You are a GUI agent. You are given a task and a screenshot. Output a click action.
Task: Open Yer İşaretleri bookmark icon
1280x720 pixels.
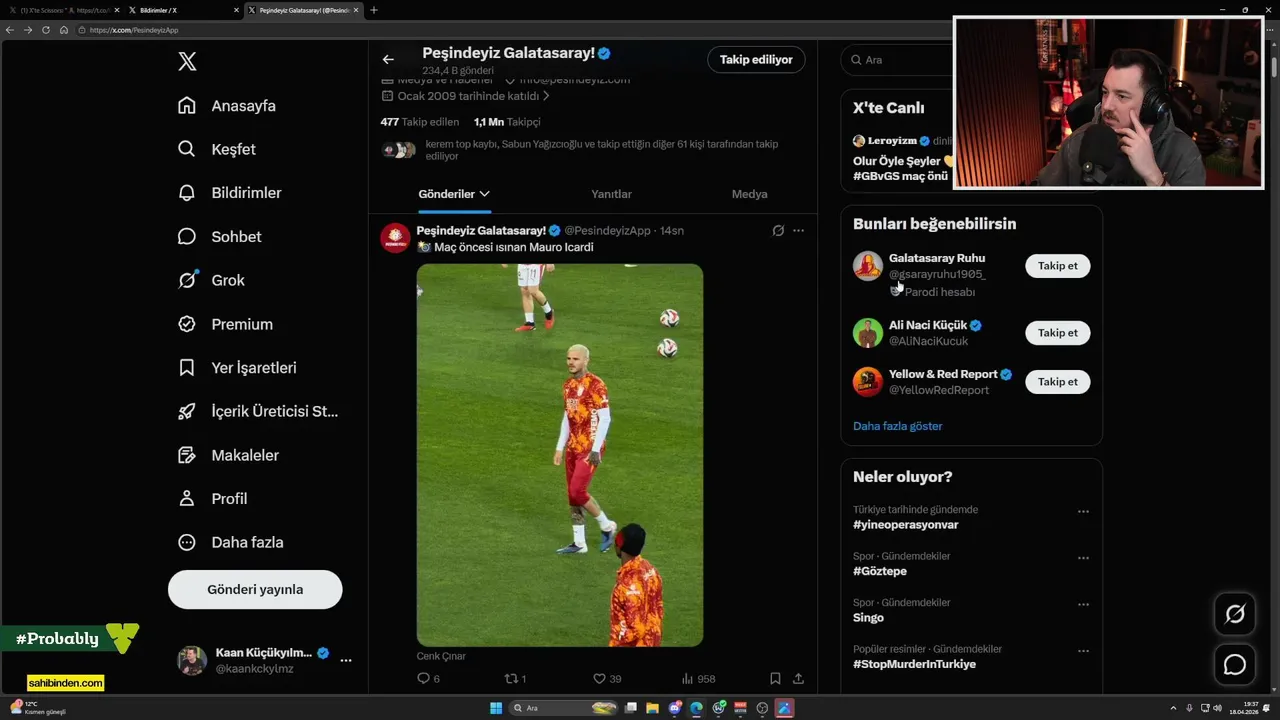click(187, 368)
